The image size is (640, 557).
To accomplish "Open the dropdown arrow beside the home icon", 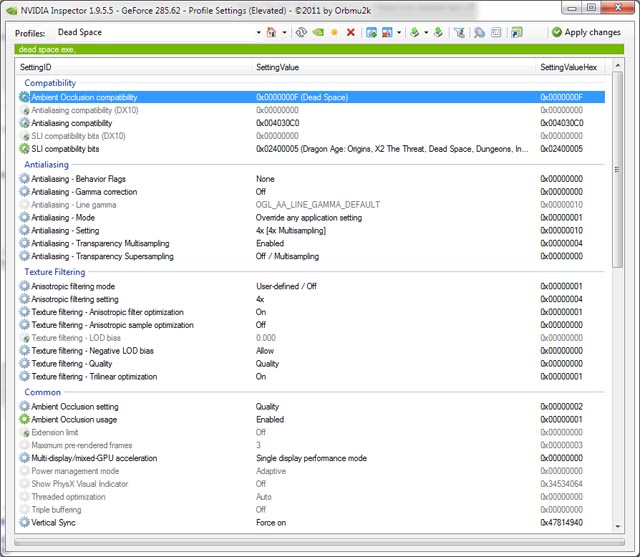I will (x=283, y=32).
